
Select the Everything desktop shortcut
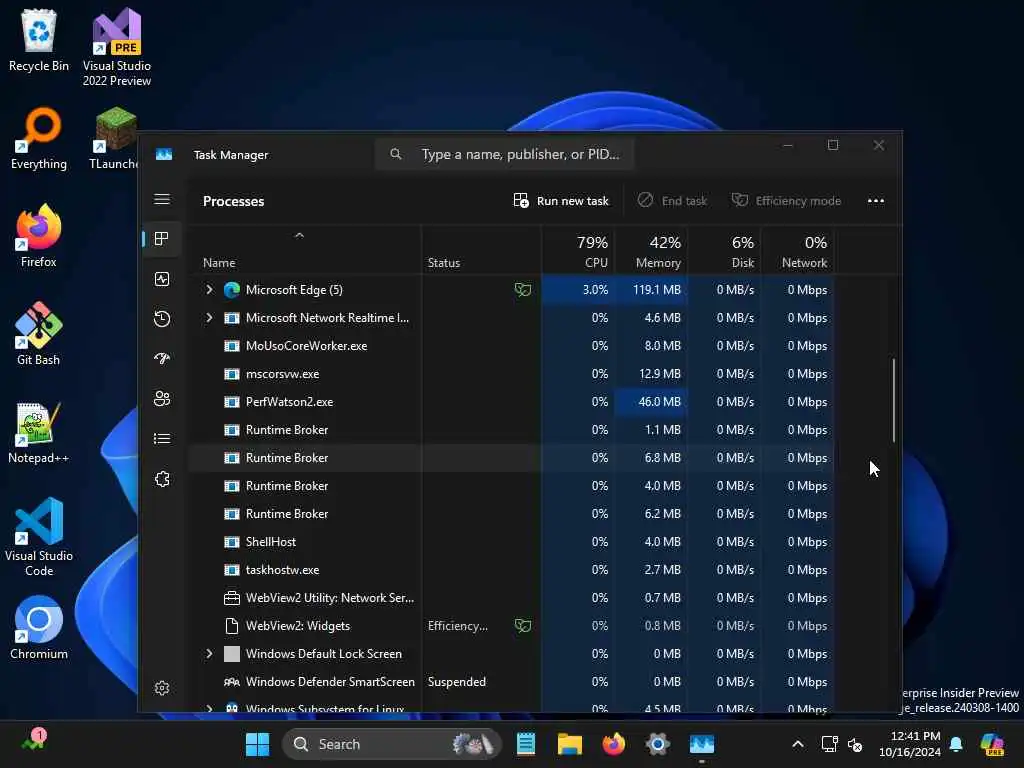tap(39, 138)
